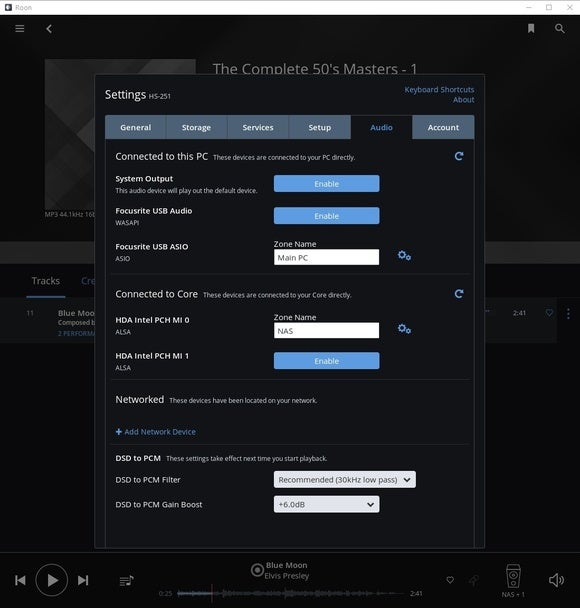580x608 pixels.
Task: Enable the HDA Intel PCH MI 1 device
Action: (x=326, y=361)
